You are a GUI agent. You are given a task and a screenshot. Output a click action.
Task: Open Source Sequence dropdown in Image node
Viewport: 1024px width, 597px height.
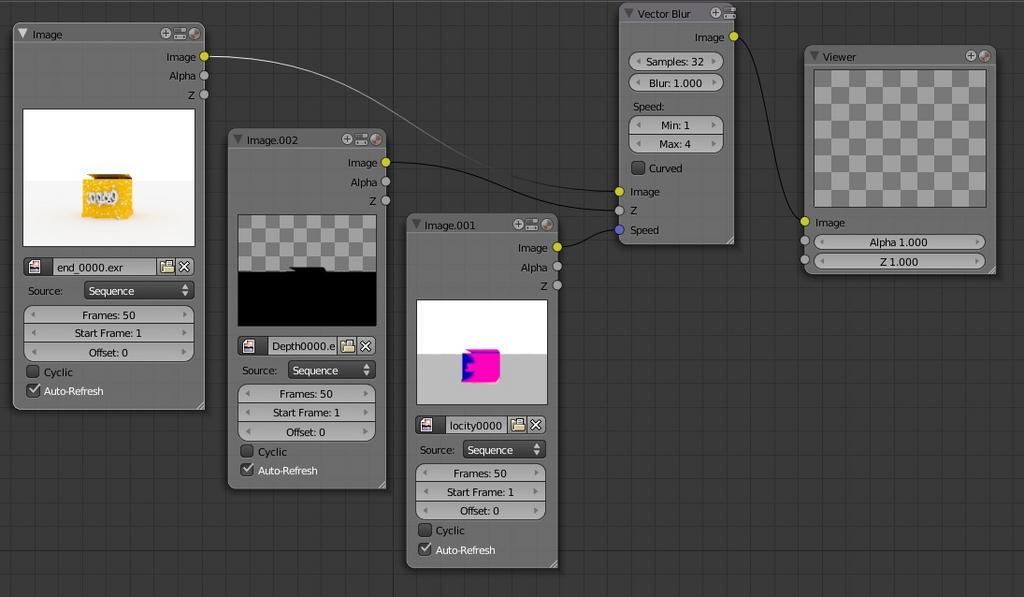139,291
